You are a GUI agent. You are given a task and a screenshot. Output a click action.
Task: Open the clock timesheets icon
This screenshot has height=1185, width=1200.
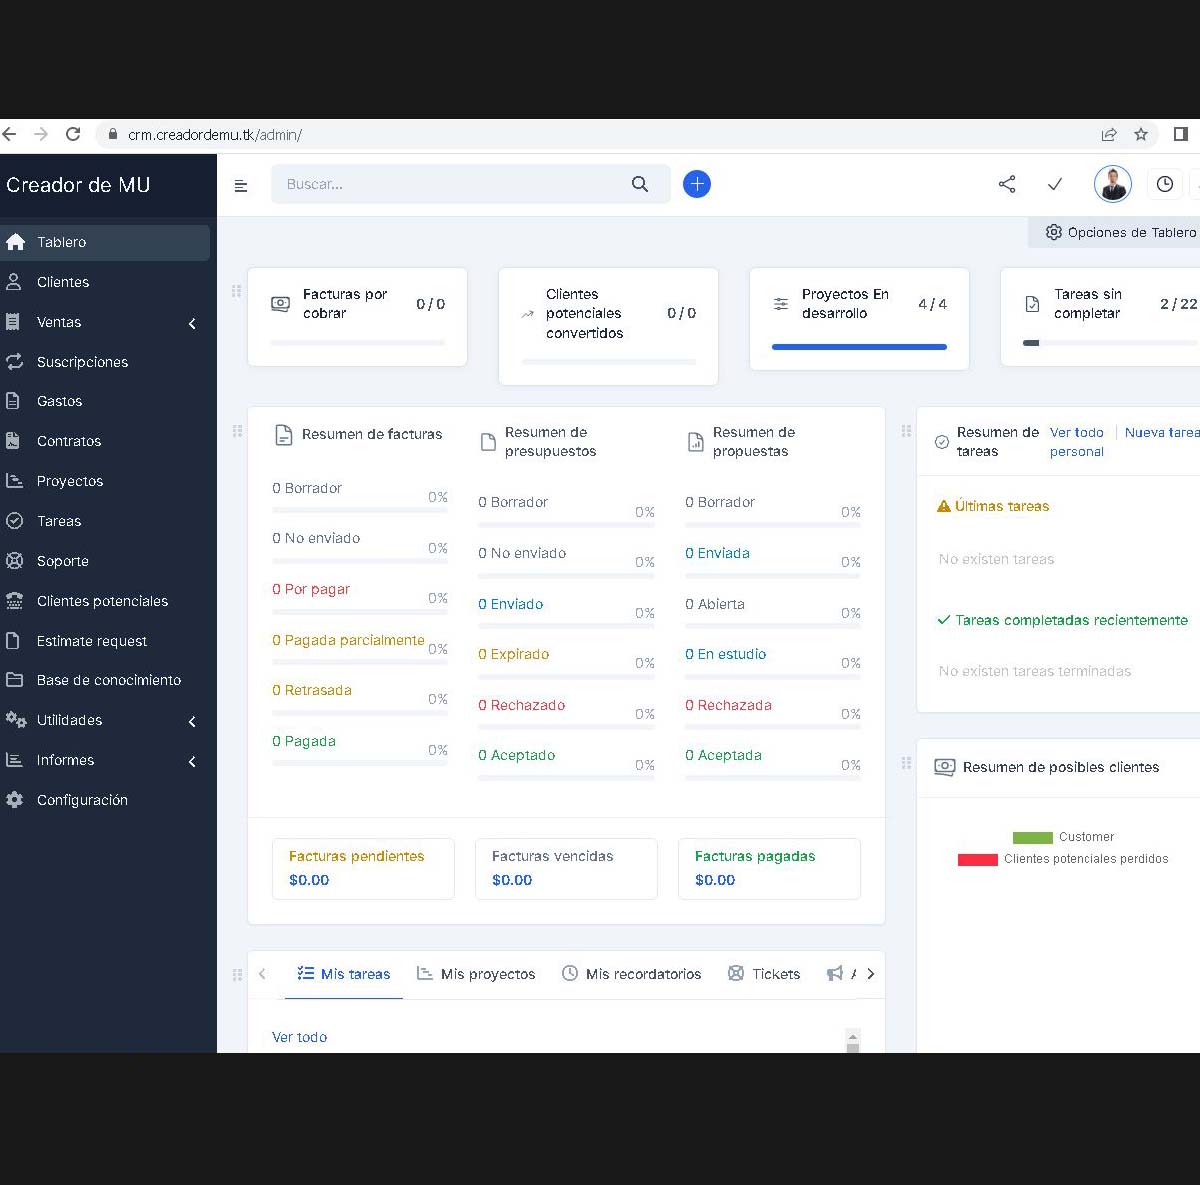click(1165, 184)
